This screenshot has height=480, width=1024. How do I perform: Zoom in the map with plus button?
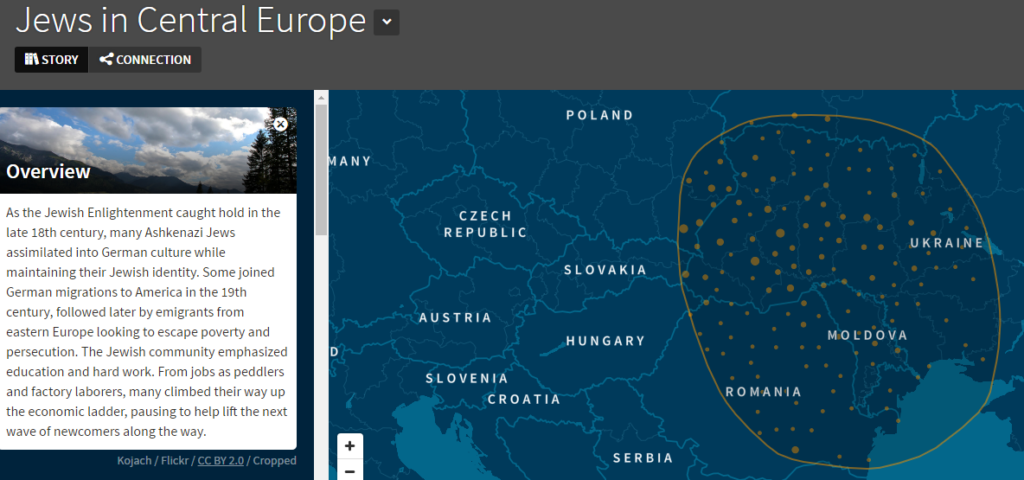pyautogui.click(x=350, y=446)
